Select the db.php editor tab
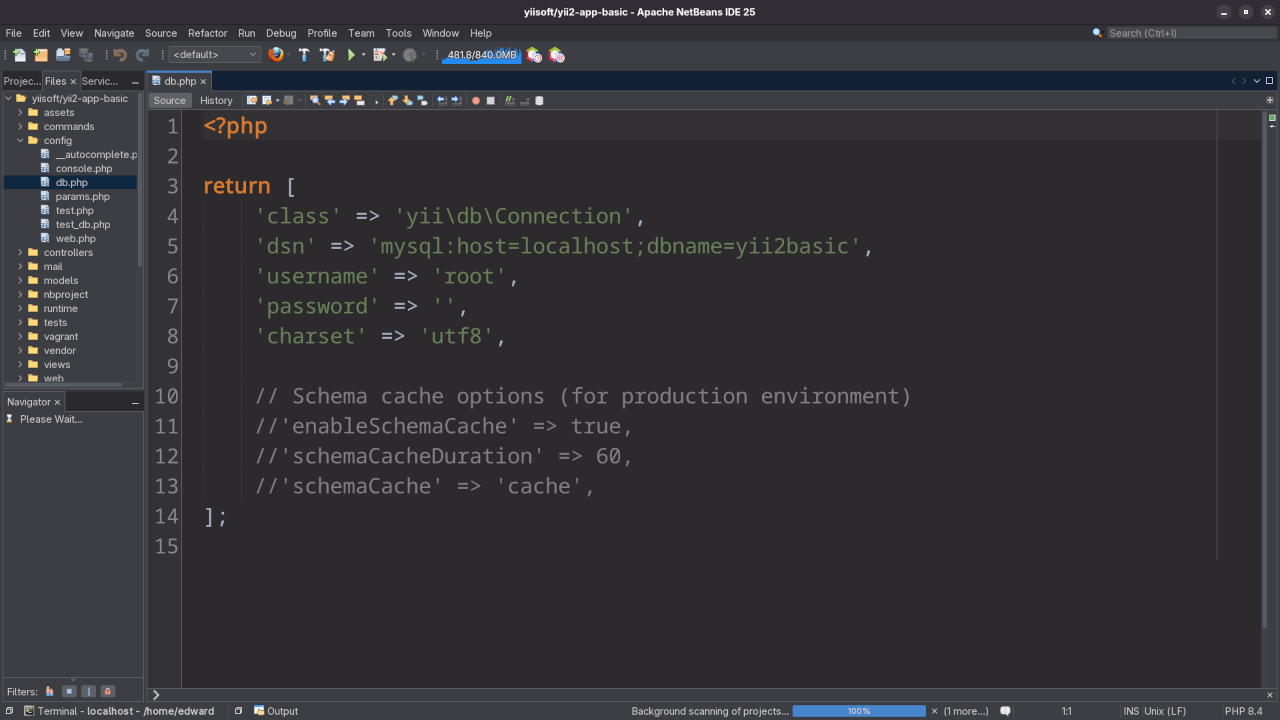The image size is (1280, 720). [x=180, y=81]
